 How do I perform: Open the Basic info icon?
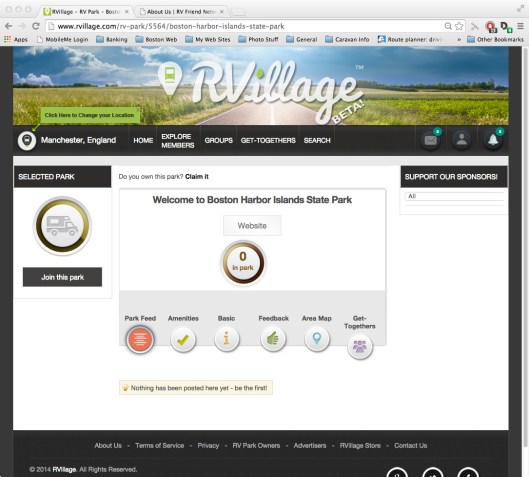[x=226, y=338]
